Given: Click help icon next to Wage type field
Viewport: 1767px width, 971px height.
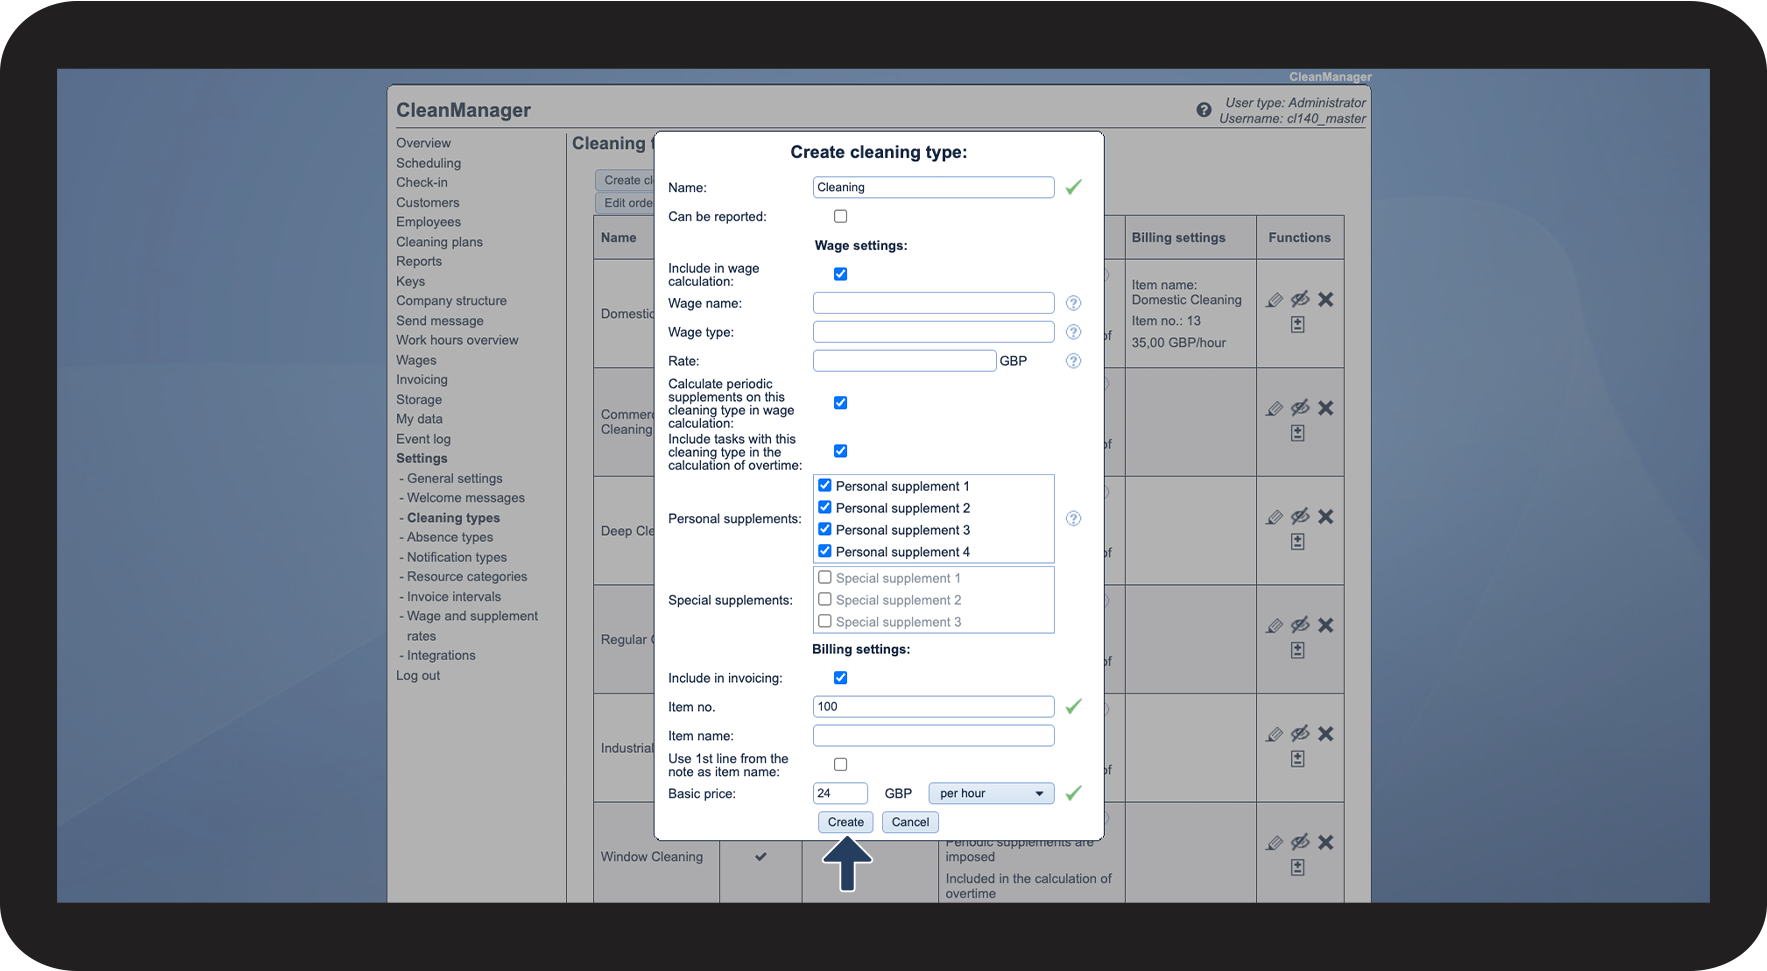Looking at the screenshot, I should 1073,332.
